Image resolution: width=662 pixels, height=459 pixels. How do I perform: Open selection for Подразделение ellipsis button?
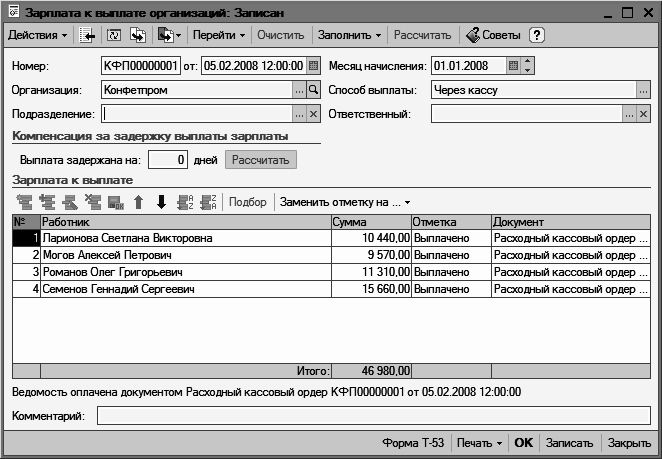click(x=299, y=114)
